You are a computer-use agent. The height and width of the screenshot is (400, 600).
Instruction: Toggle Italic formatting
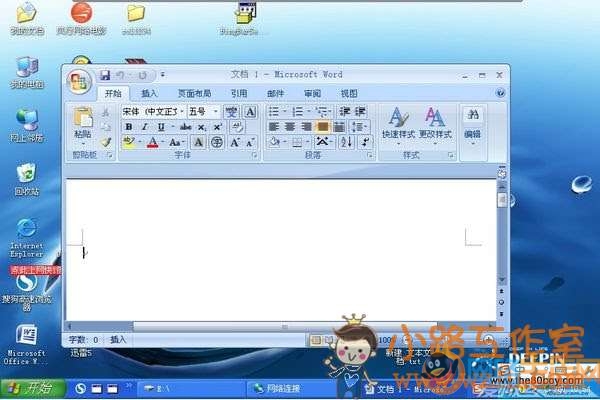[145, 127]
